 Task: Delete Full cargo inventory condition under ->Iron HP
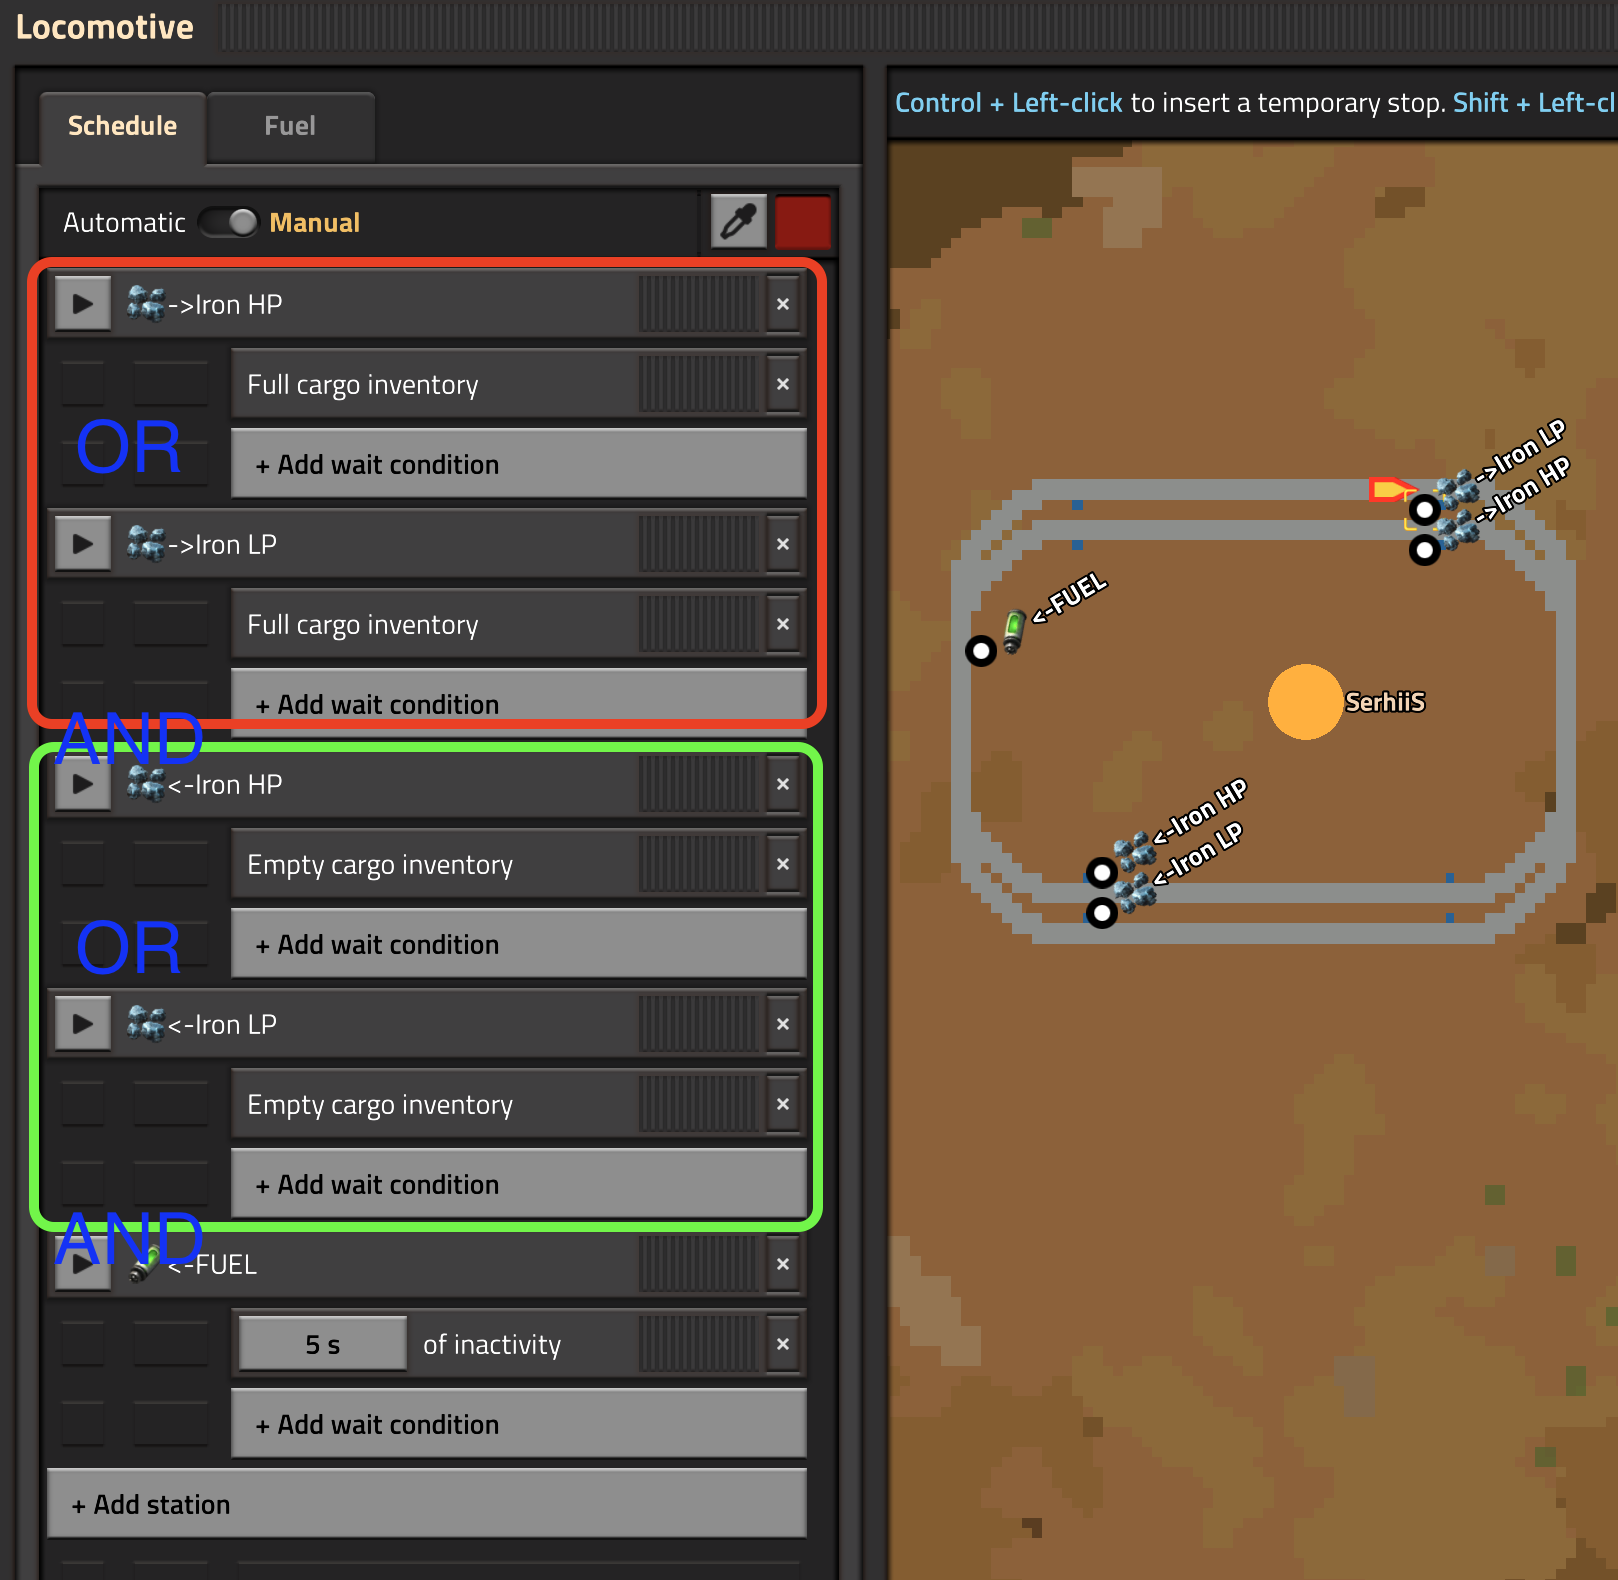point(783,384)
